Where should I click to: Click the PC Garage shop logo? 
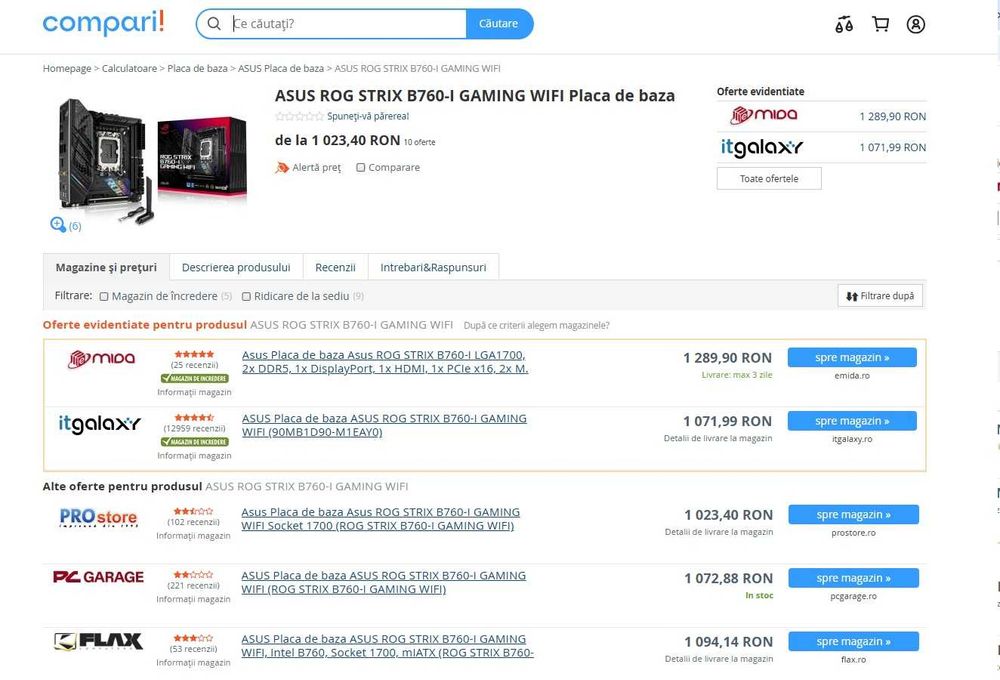click(x=98, y=577)
